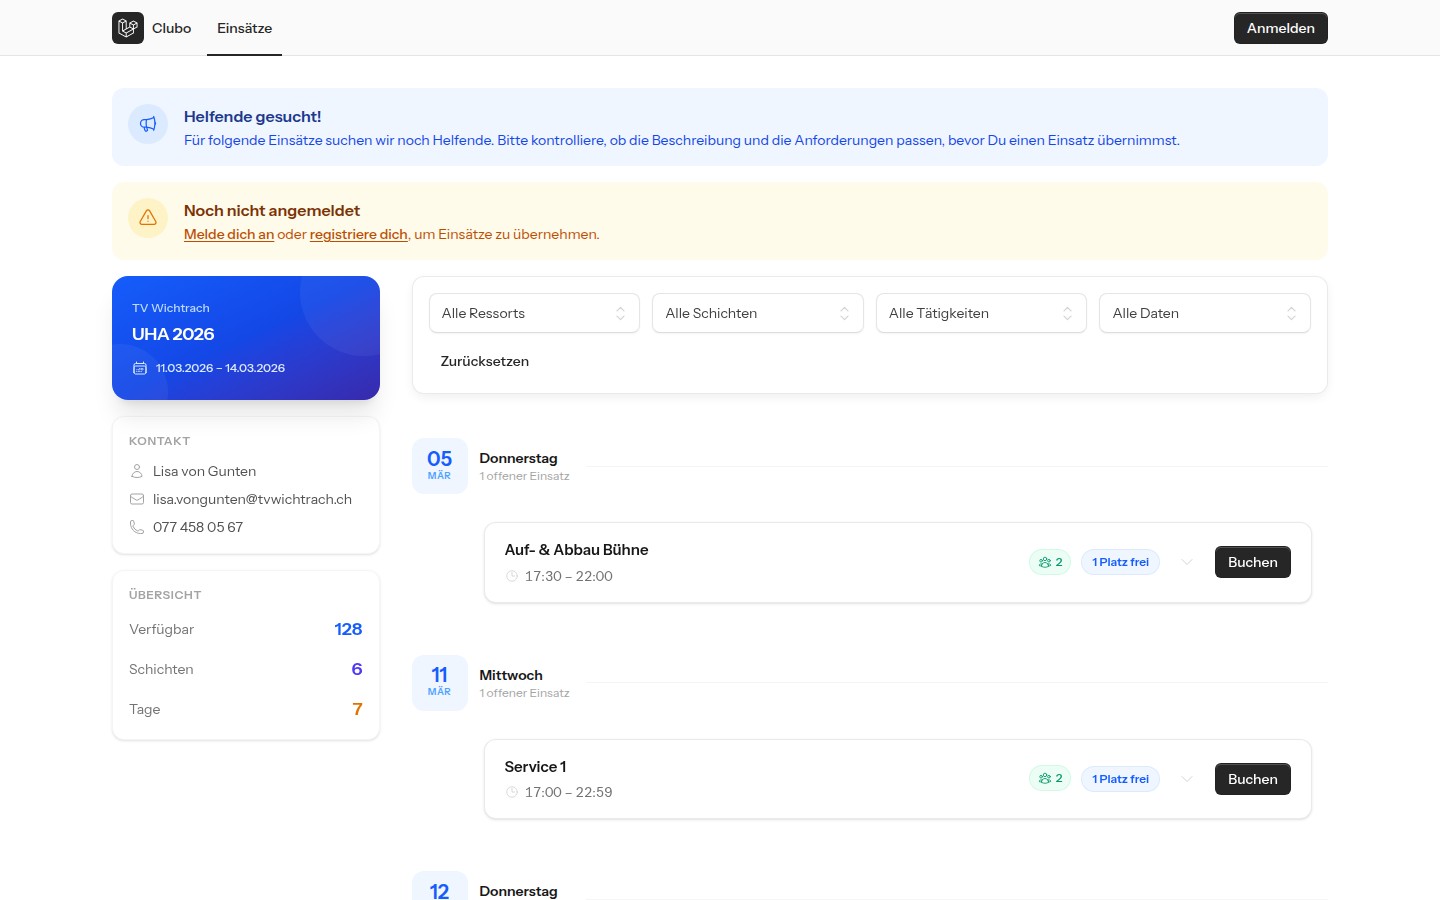This screenshot has height=900, width=1440.
Task: Open the Alle Daten date filter
Action: tap(1204, 313)
